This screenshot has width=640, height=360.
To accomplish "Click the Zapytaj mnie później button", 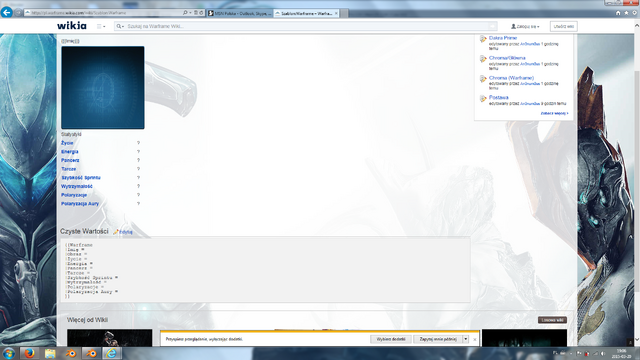I will [x=438, y=339].
